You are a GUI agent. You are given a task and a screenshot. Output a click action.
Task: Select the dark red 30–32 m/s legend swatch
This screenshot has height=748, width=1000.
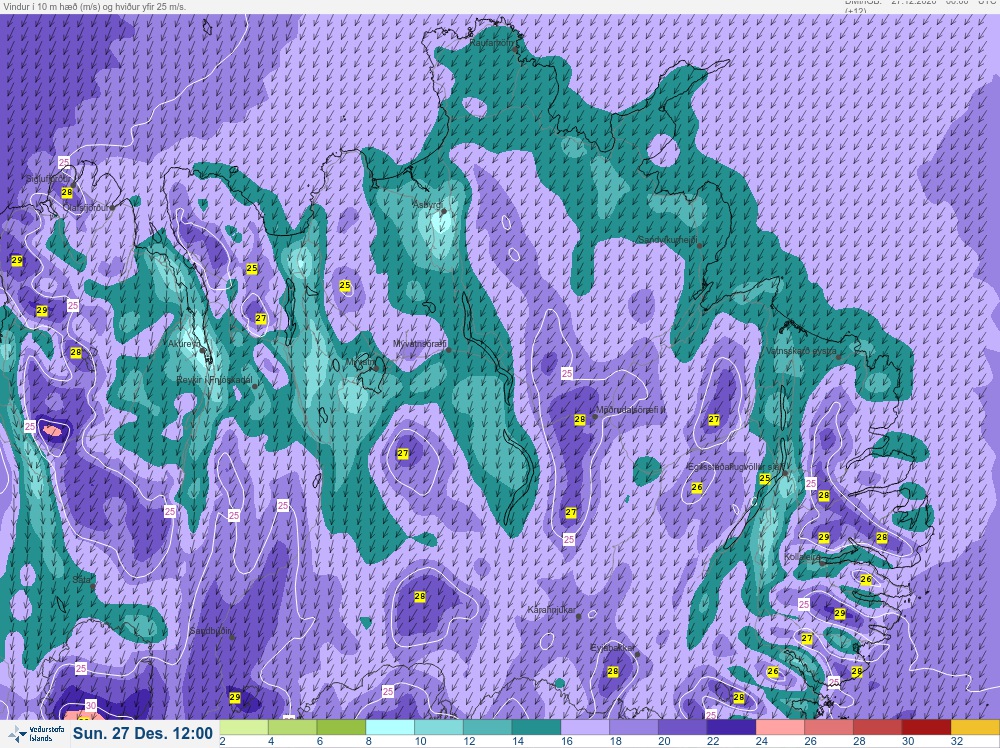click(x=927, y=728)
